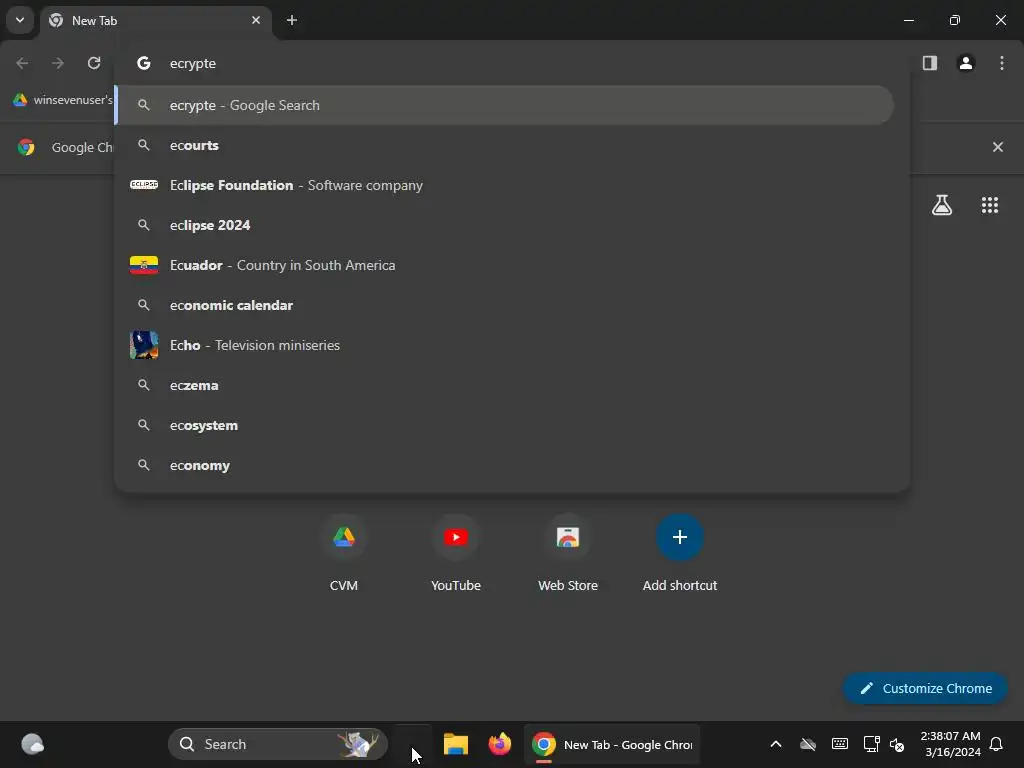Pick Ecuador country suggestion
The image size is (1024, 768).
512,265
